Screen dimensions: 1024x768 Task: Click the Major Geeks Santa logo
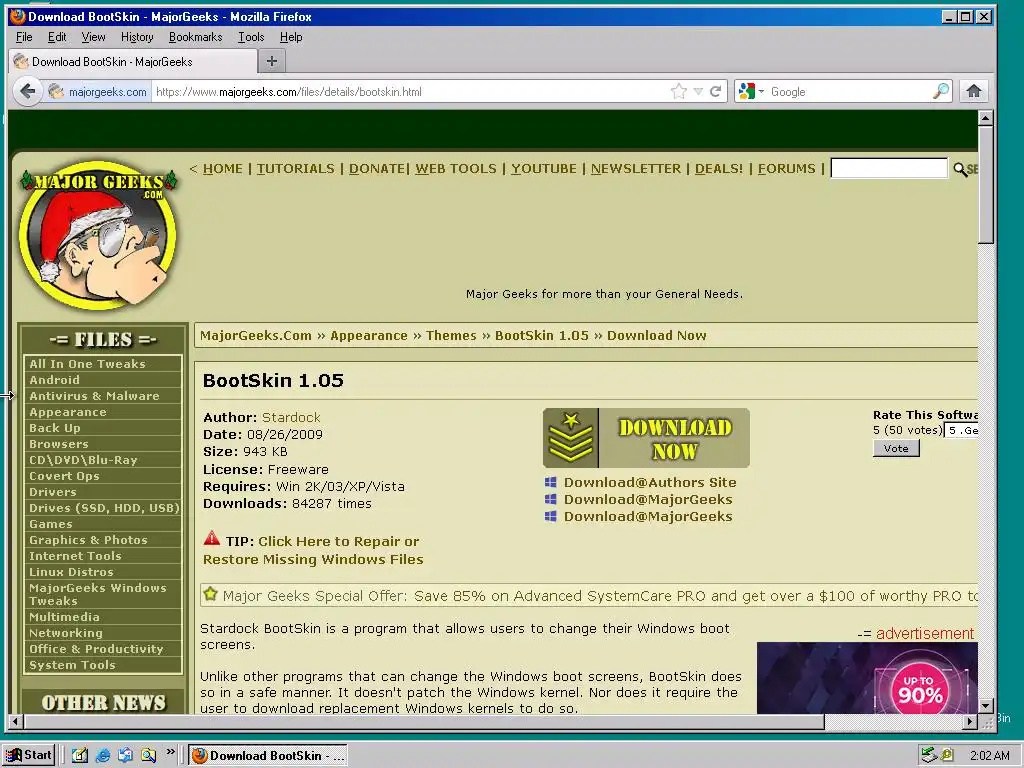pyautogui.click(x=98, y=236)
